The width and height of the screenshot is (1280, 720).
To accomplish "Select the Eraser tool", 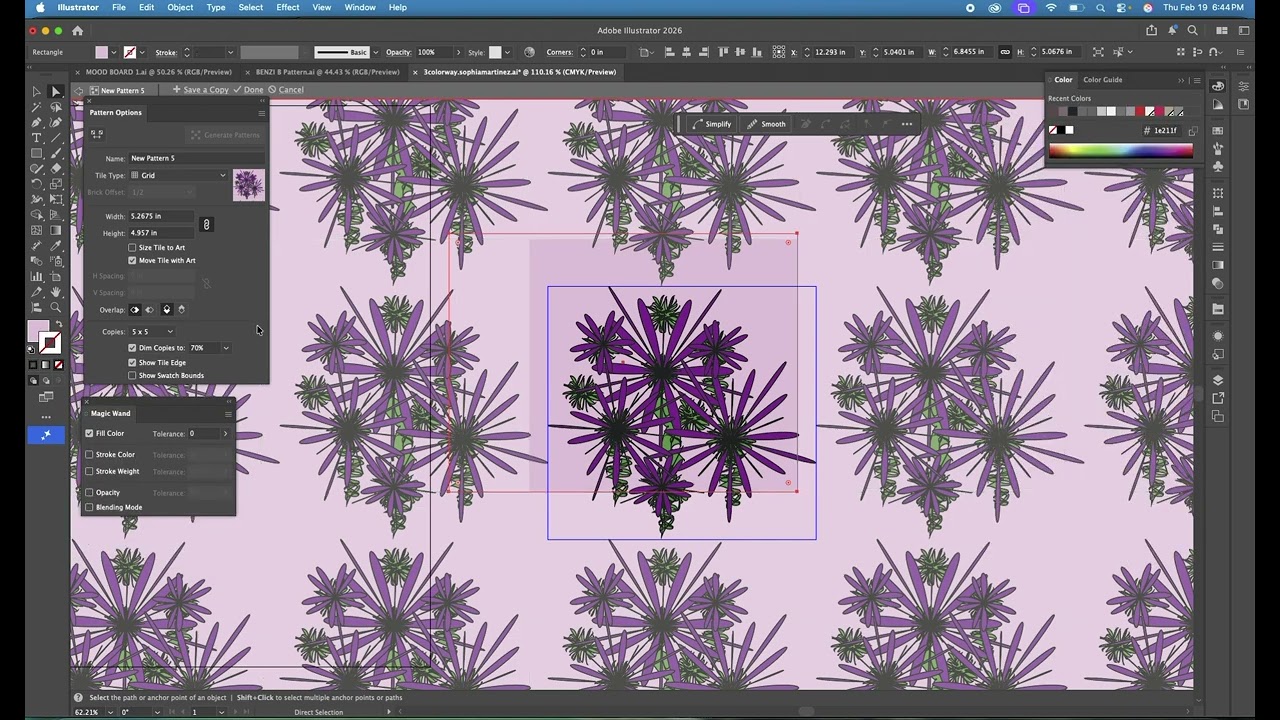I will [x=56, y=168].
